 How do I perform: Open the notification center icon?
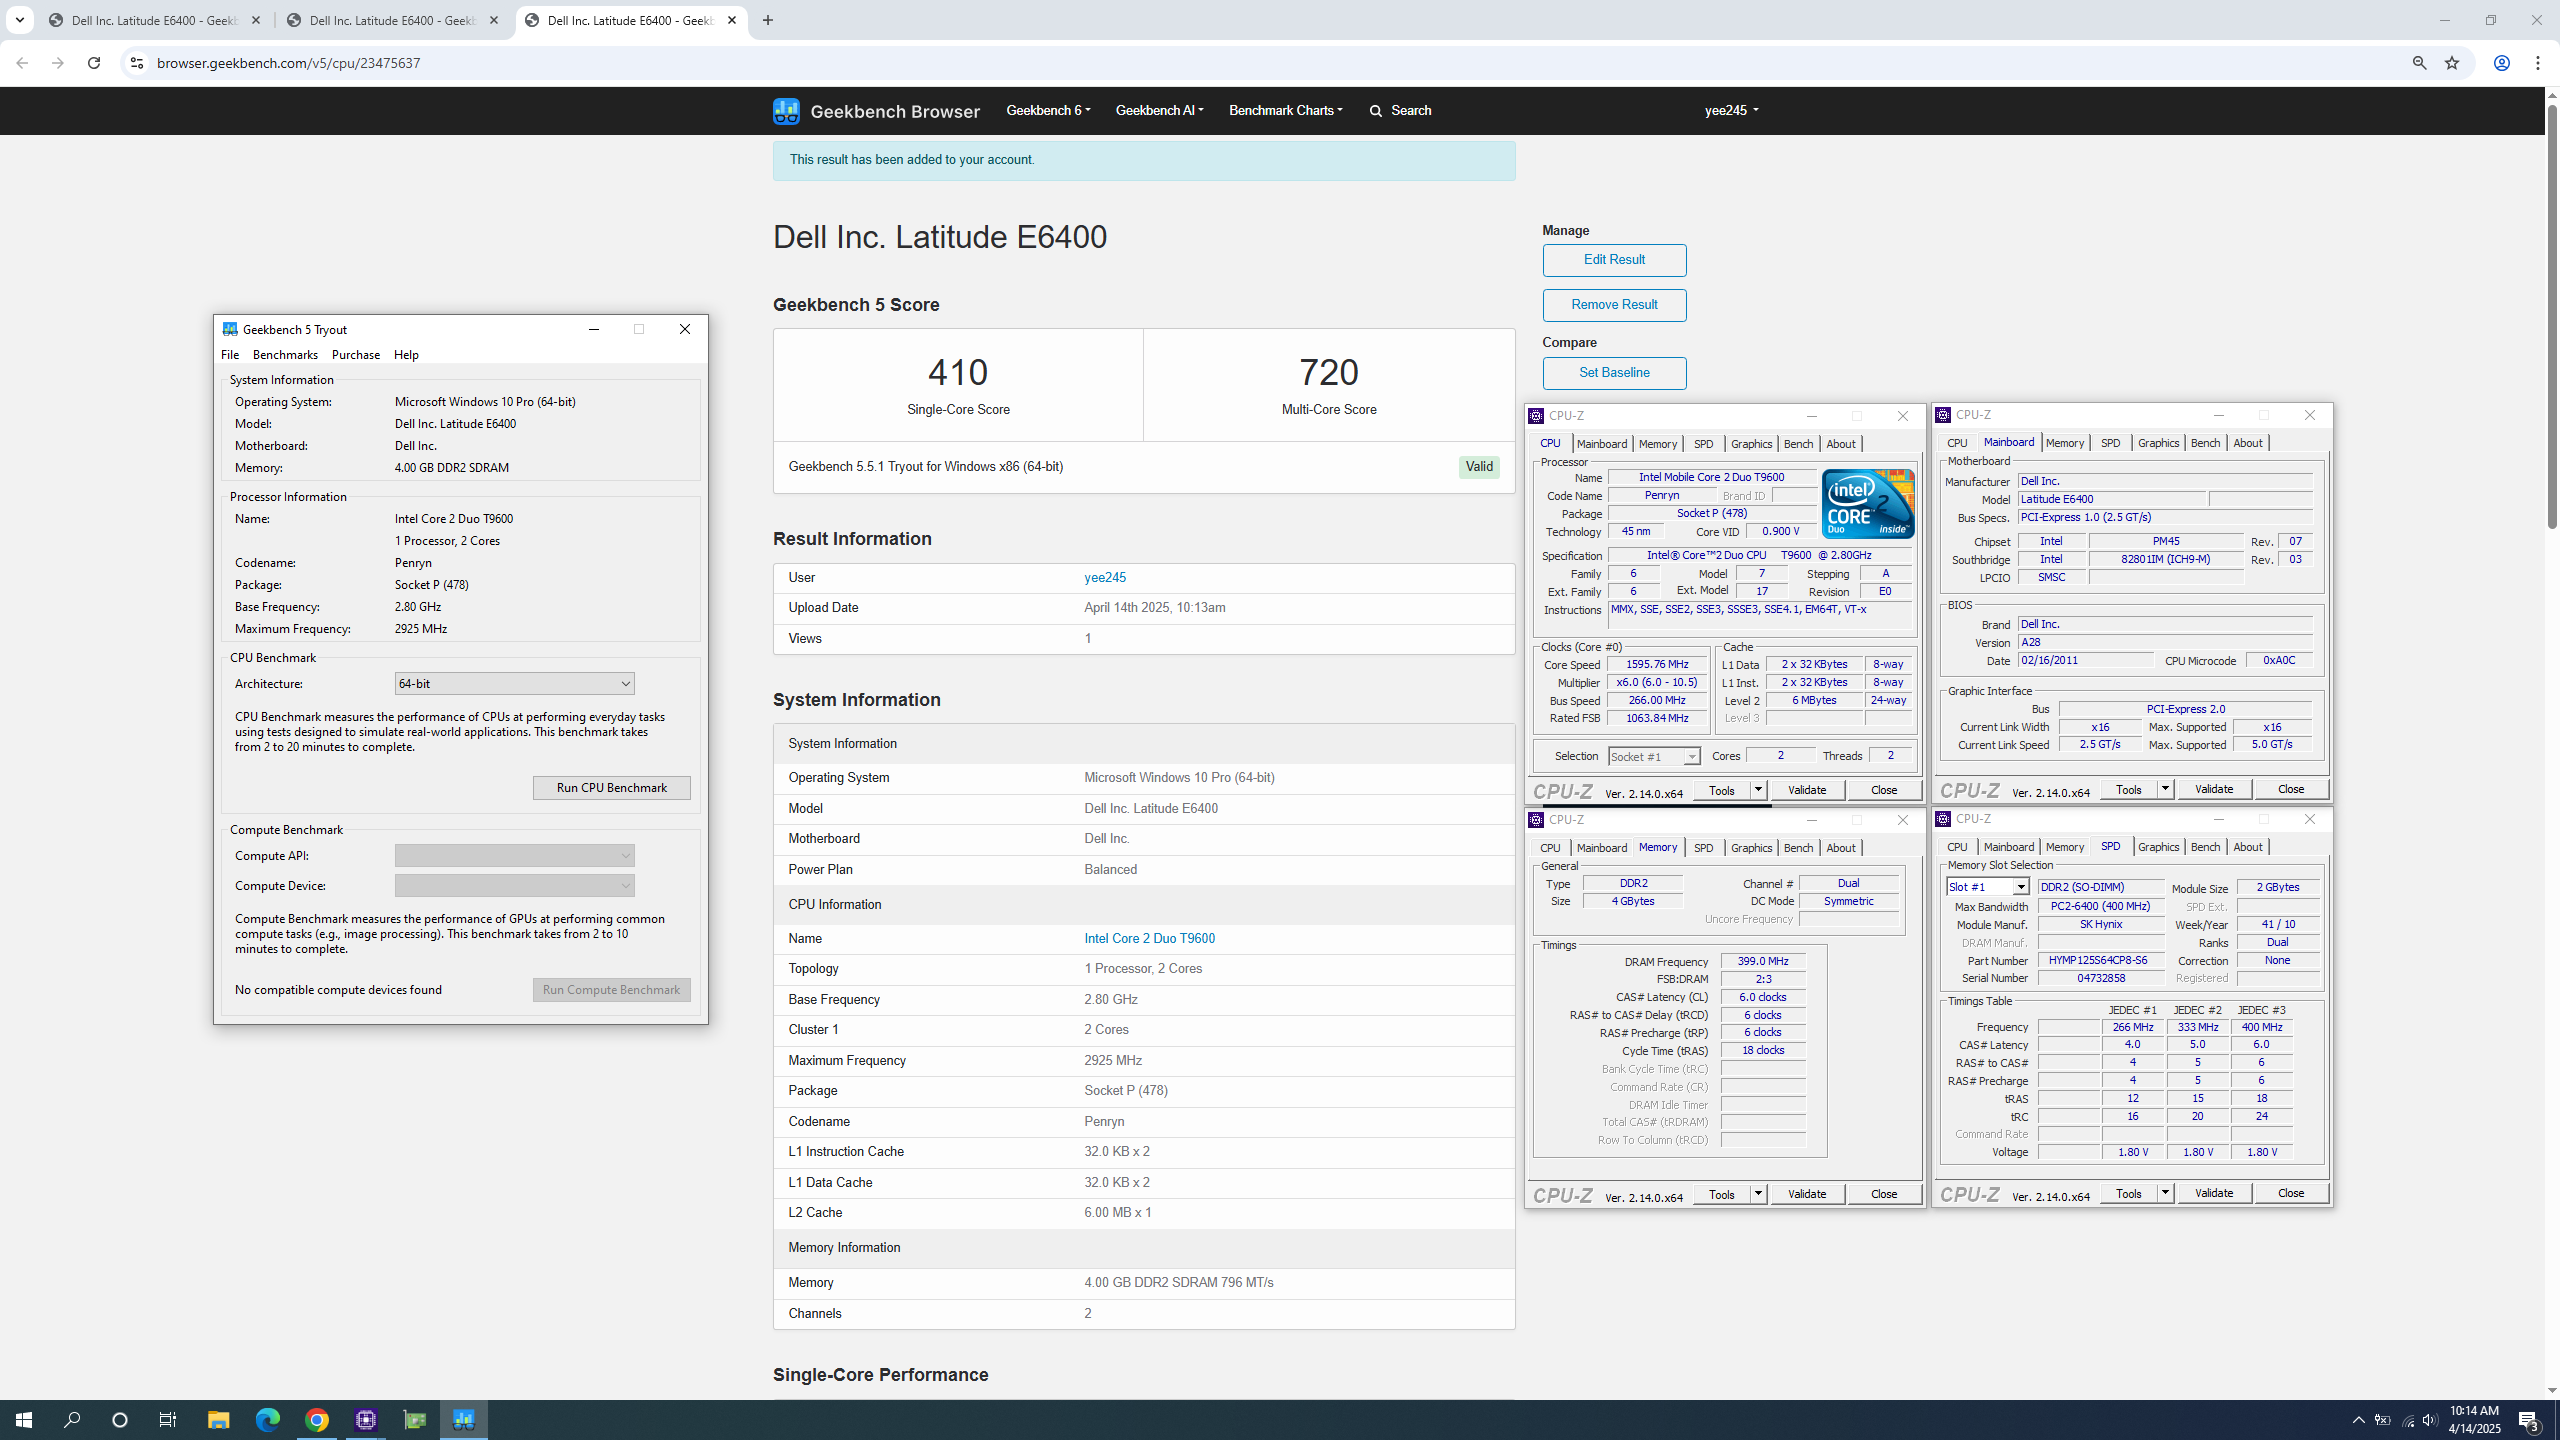pos(2530,1420)
